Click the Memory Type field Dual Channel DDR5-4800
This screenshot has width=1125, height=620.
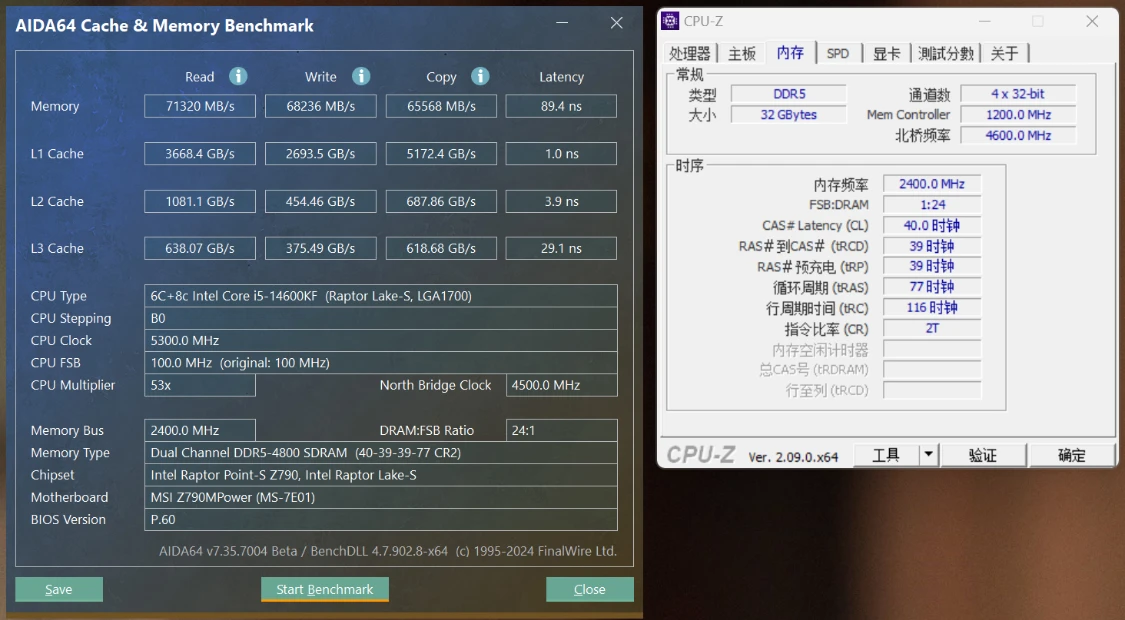pos(381,453)
